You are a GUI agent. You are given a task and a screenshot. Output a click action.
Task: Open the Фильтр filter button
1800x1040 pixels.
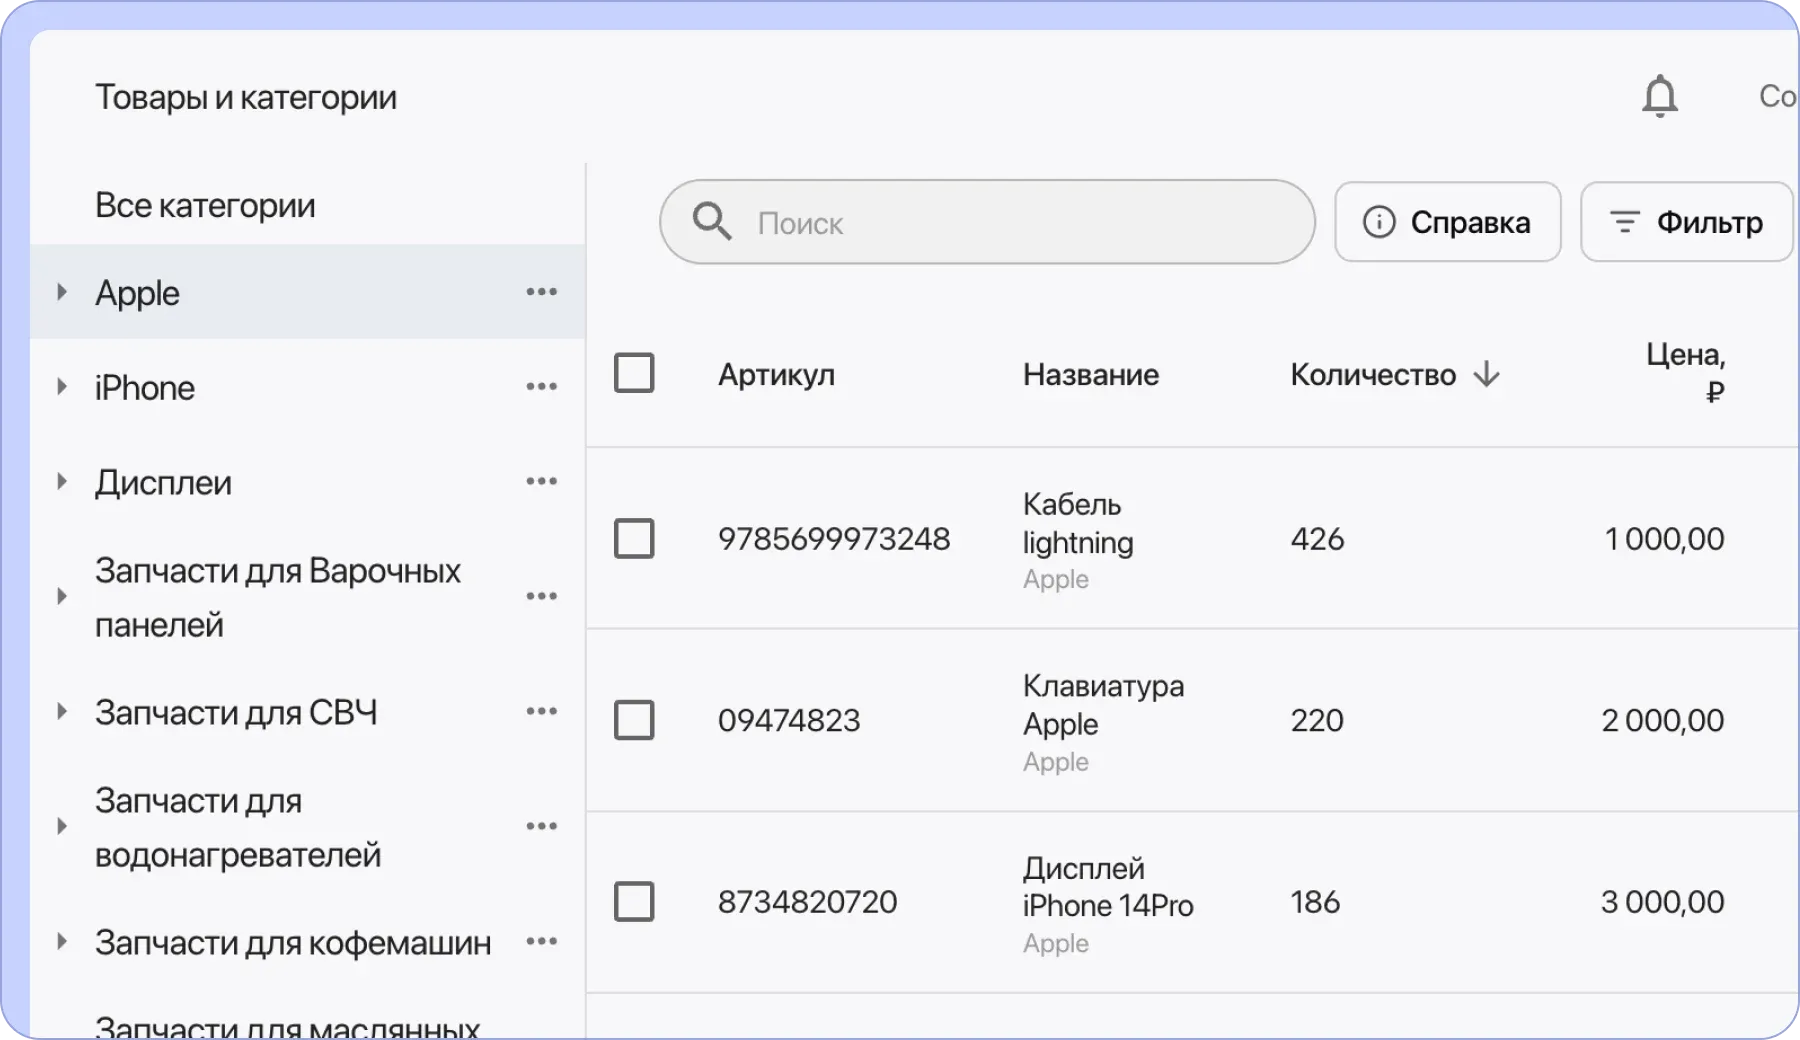1686,222
